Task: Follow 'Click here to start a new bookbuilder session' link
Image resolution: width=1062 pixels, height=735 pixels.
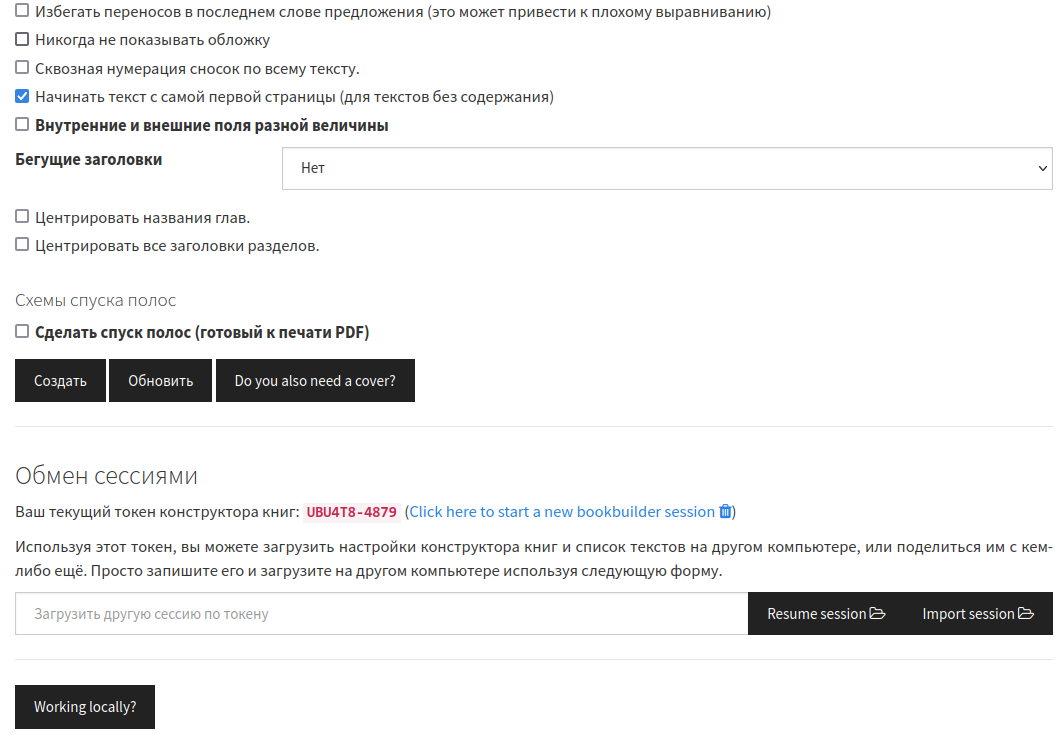Action: 561,512
